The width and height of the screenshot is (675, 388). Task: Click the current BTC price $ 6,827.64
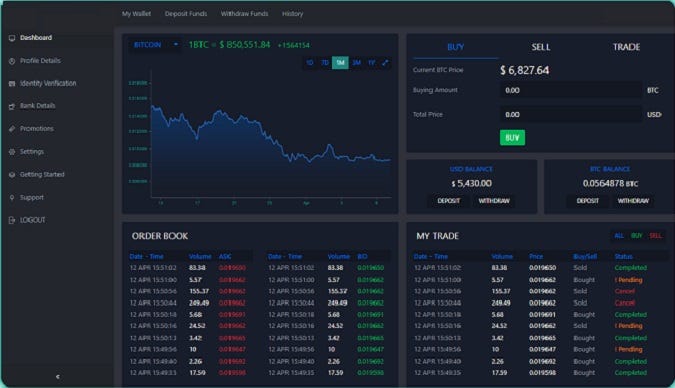tap(524, 70)
